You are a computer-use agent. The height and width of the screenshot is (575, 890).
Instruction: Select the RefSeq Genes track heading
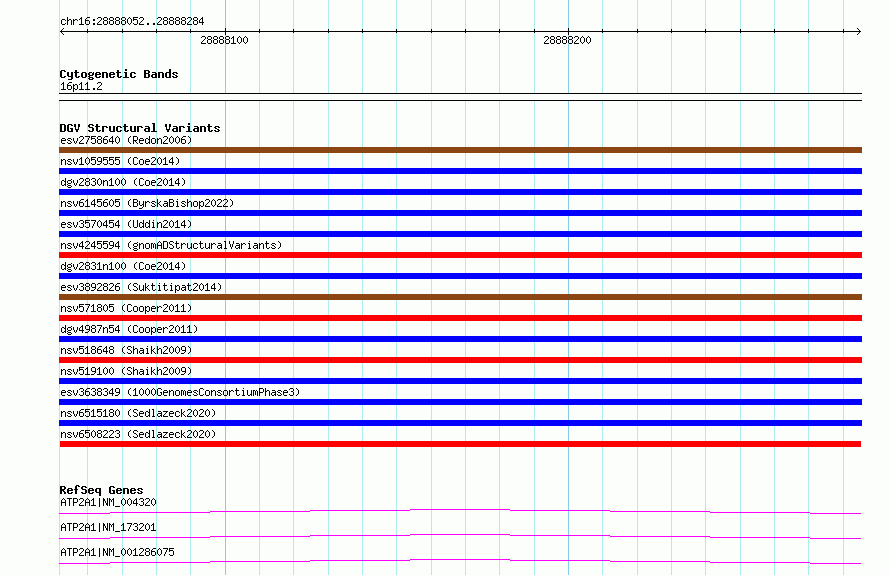click(x=101, y=490)
